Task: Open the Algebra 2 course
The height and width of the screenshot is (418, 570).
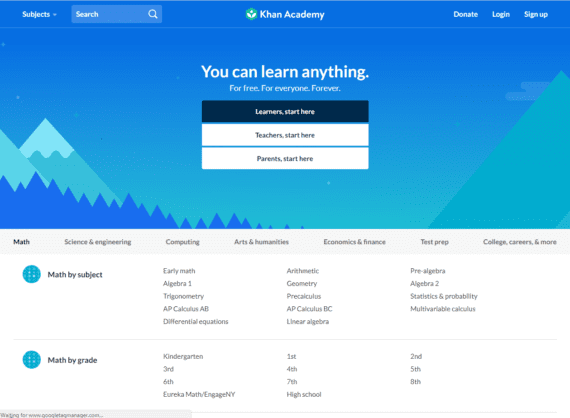Action: tap(424, 284)
